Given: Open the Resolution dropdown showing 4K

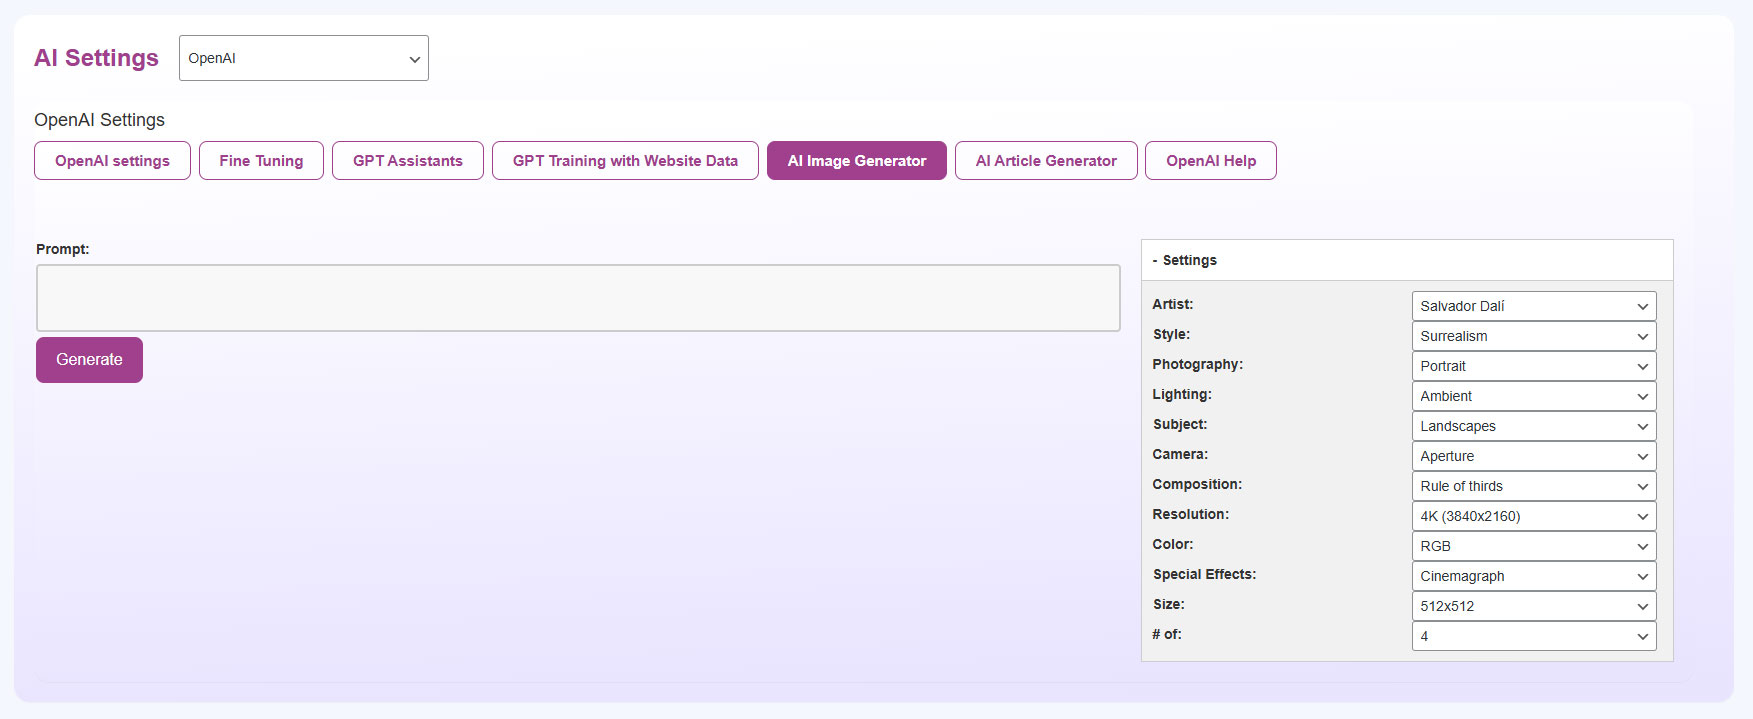Looking at the screenshot, I should (x=1533, y=516).
